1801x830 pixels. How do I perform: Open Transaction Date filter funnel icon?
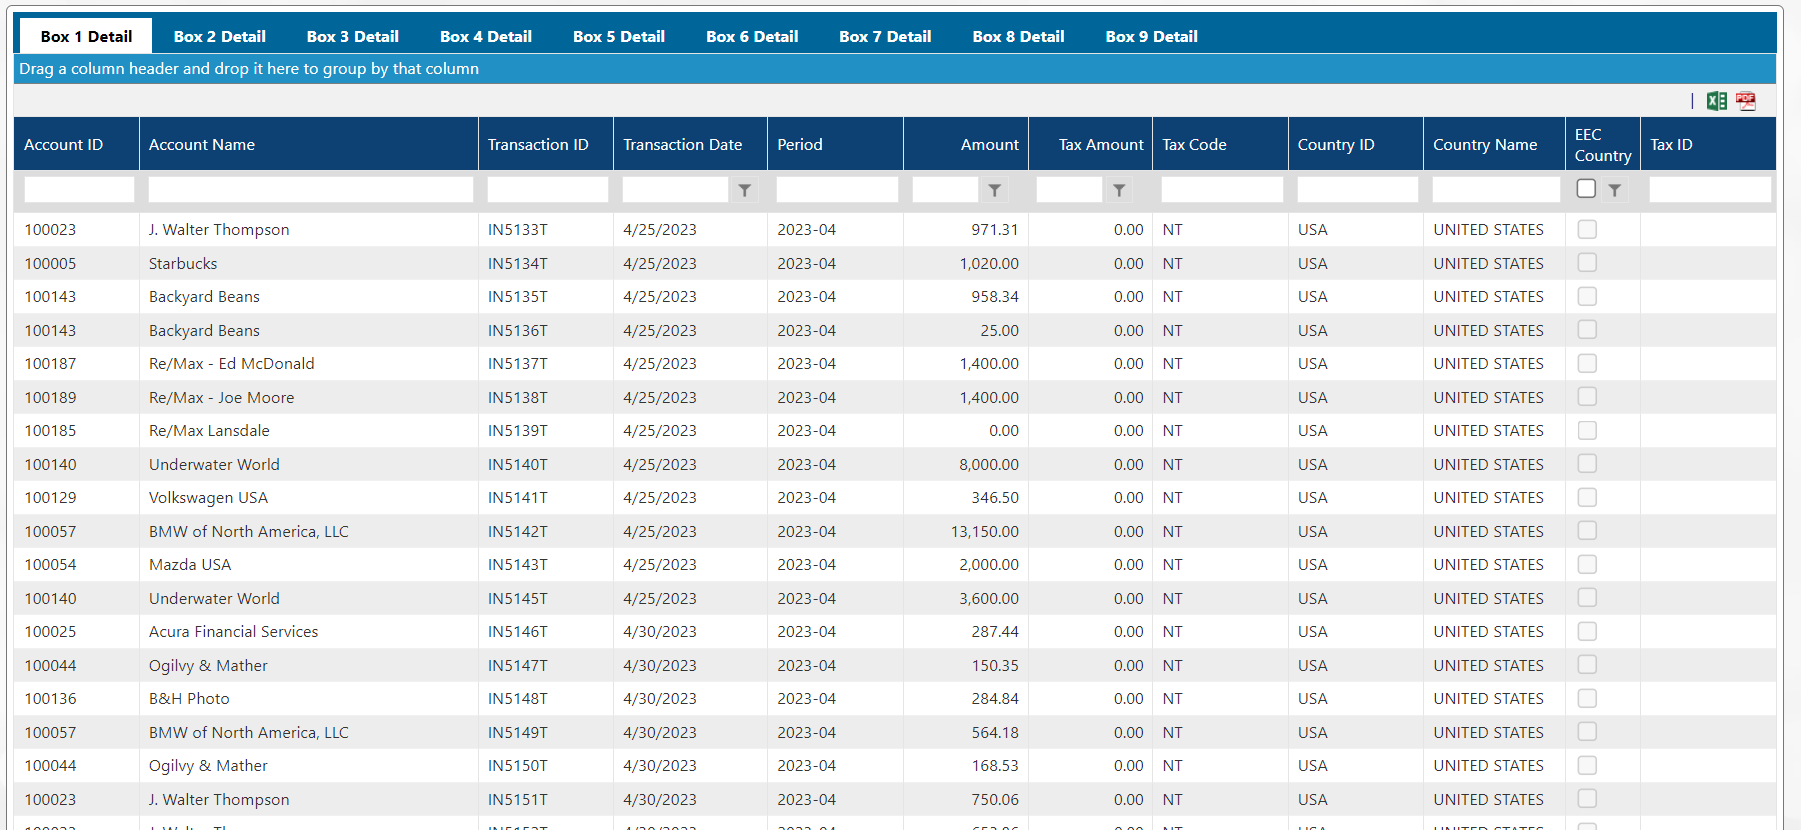coord(745,190)
